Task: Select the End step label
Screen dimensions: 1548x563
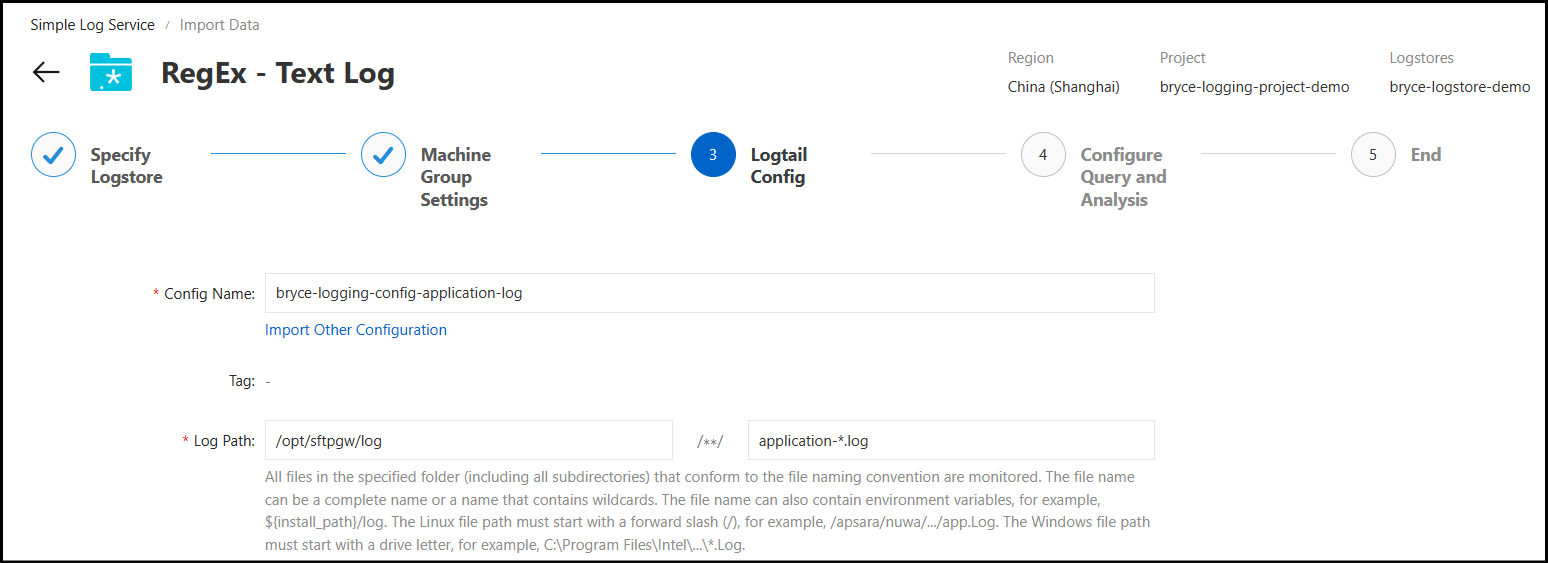Action: (1426, 155)
